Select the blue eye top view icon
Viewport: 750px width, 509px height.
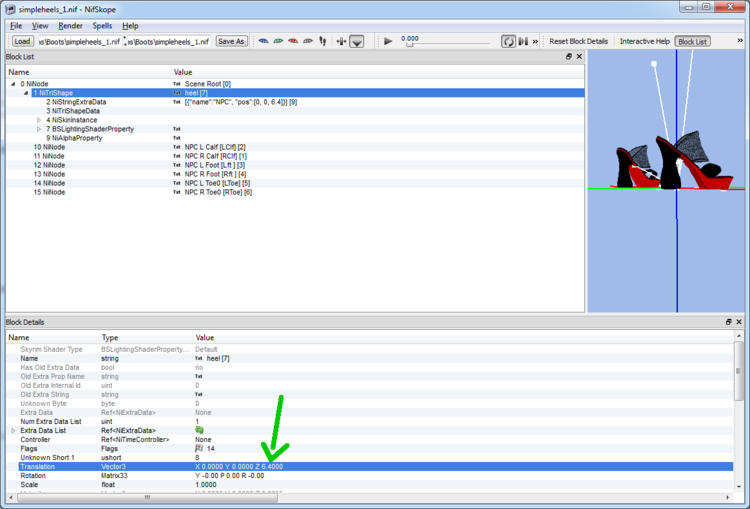[x=263, y=41]
